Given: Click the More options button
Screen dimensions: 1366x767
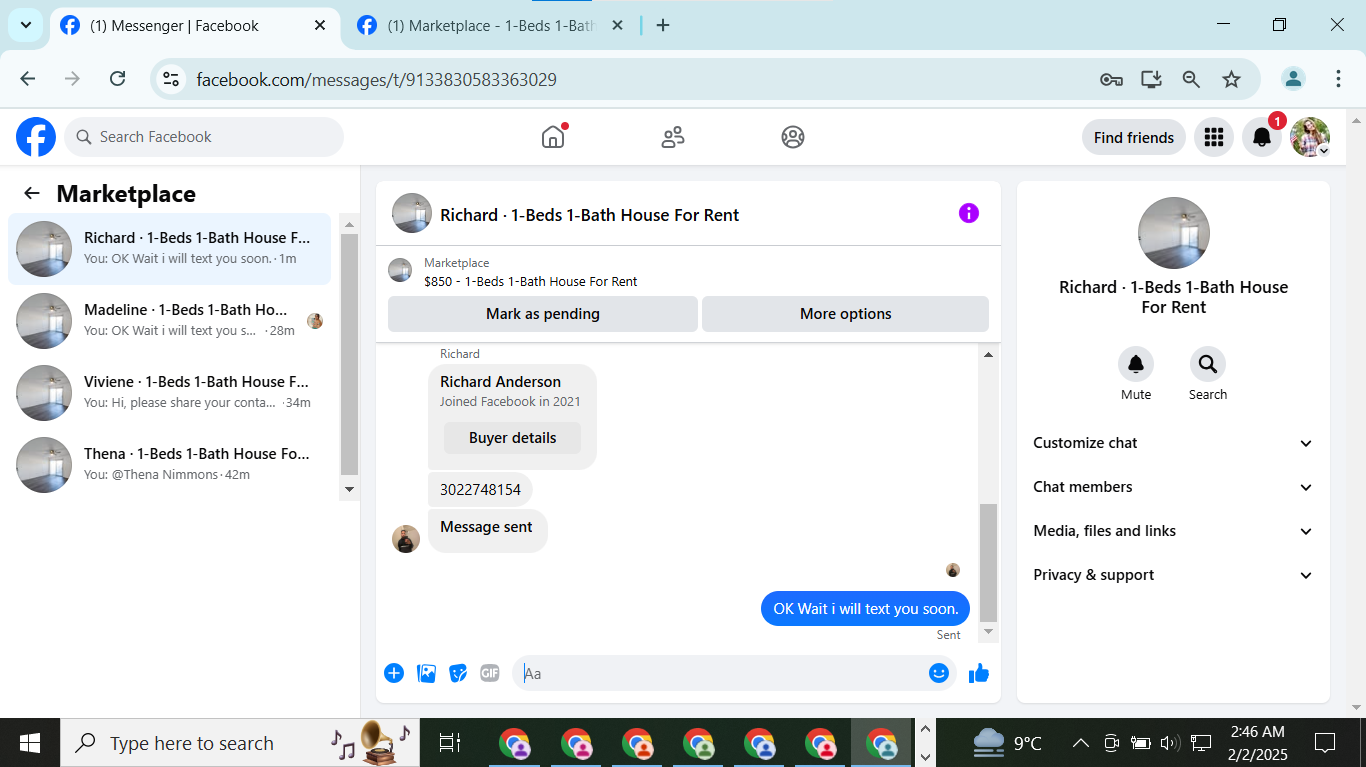Looking at the screenshot, I should 846,314.
